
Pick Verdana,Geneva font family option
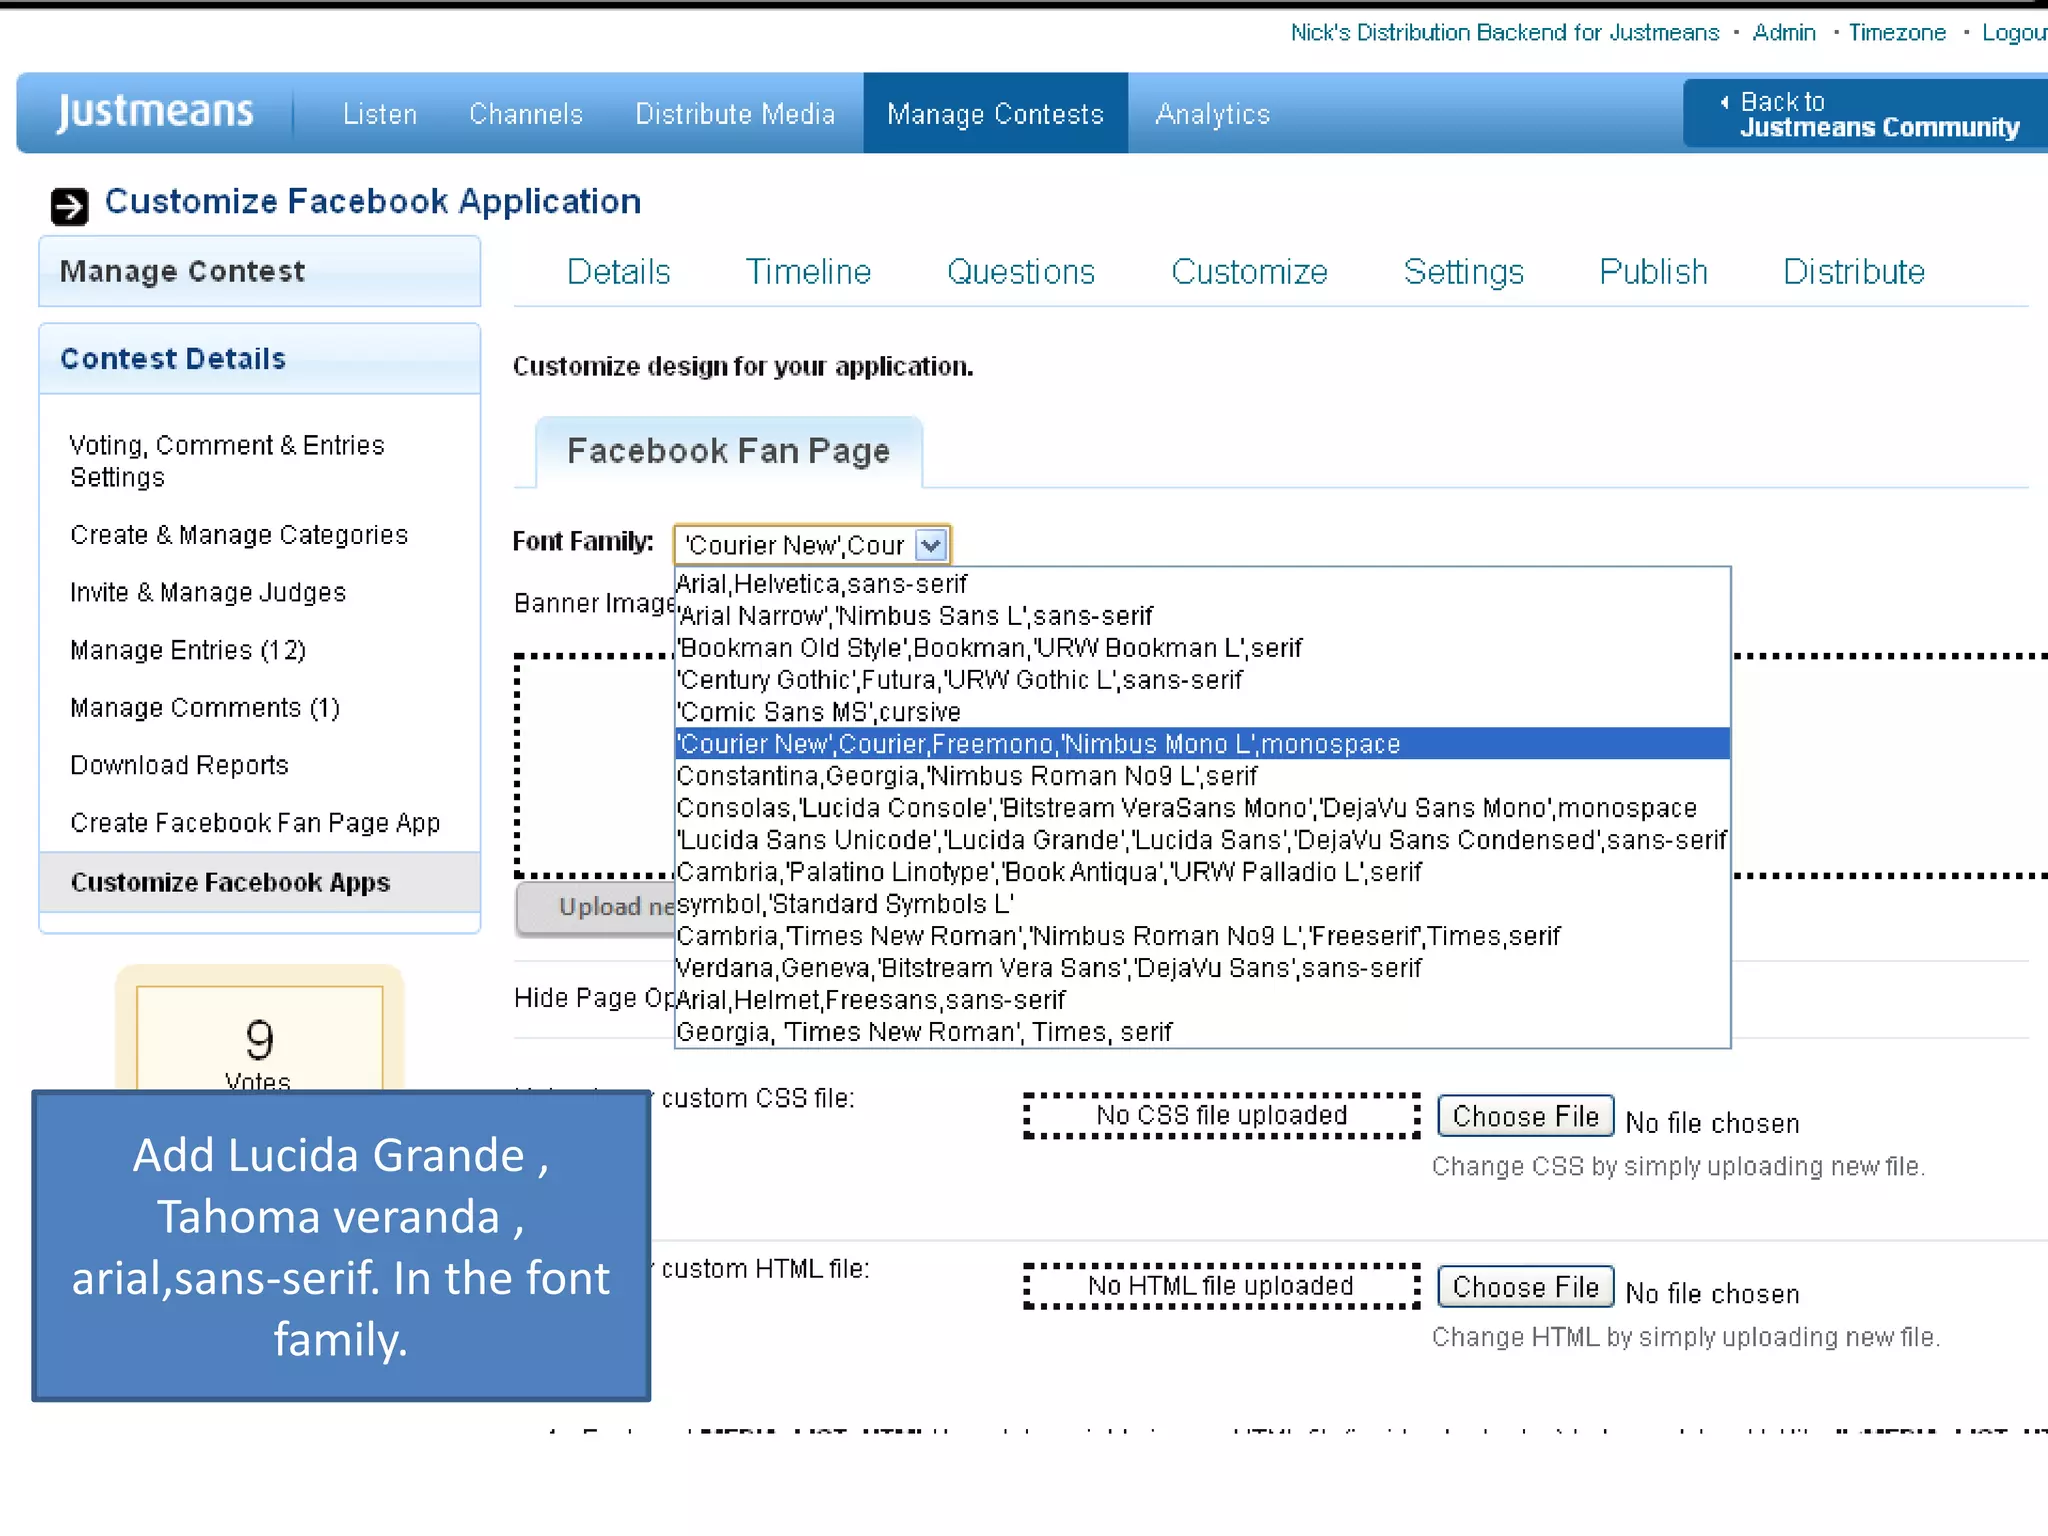click(x=1048, y=968)
